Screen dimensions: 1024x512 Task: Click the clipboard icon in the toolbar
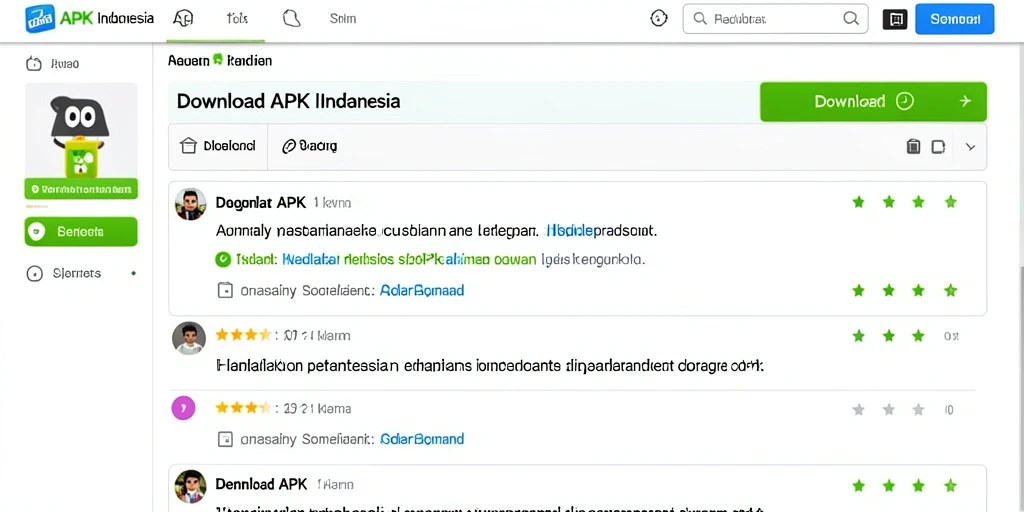(x=914, y=146)
